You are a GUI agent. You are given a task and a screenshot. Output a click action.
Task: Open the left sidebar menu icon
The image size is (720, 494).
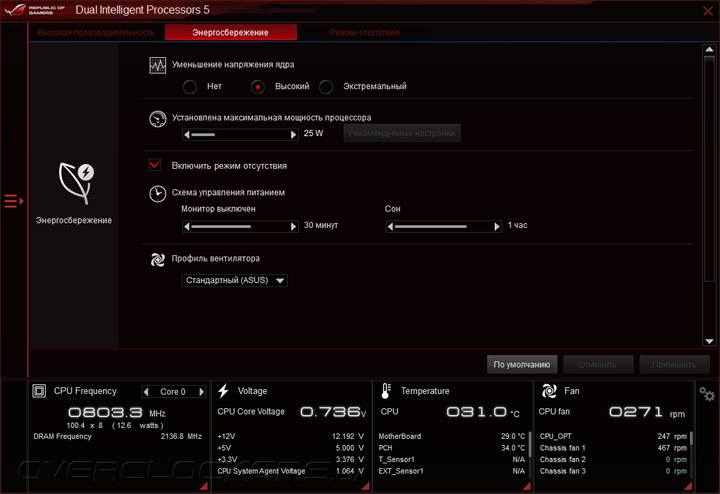(14, 201)
